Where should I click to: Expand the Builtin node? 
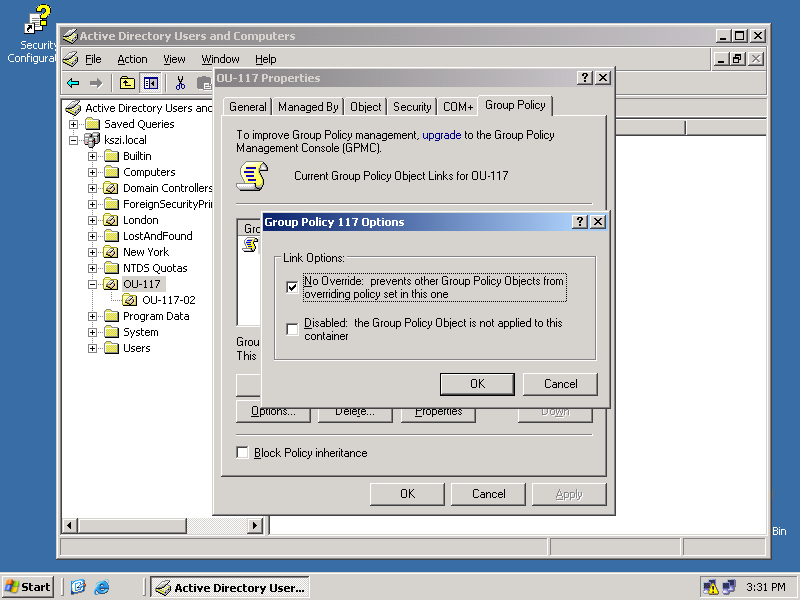pos(92,156)
